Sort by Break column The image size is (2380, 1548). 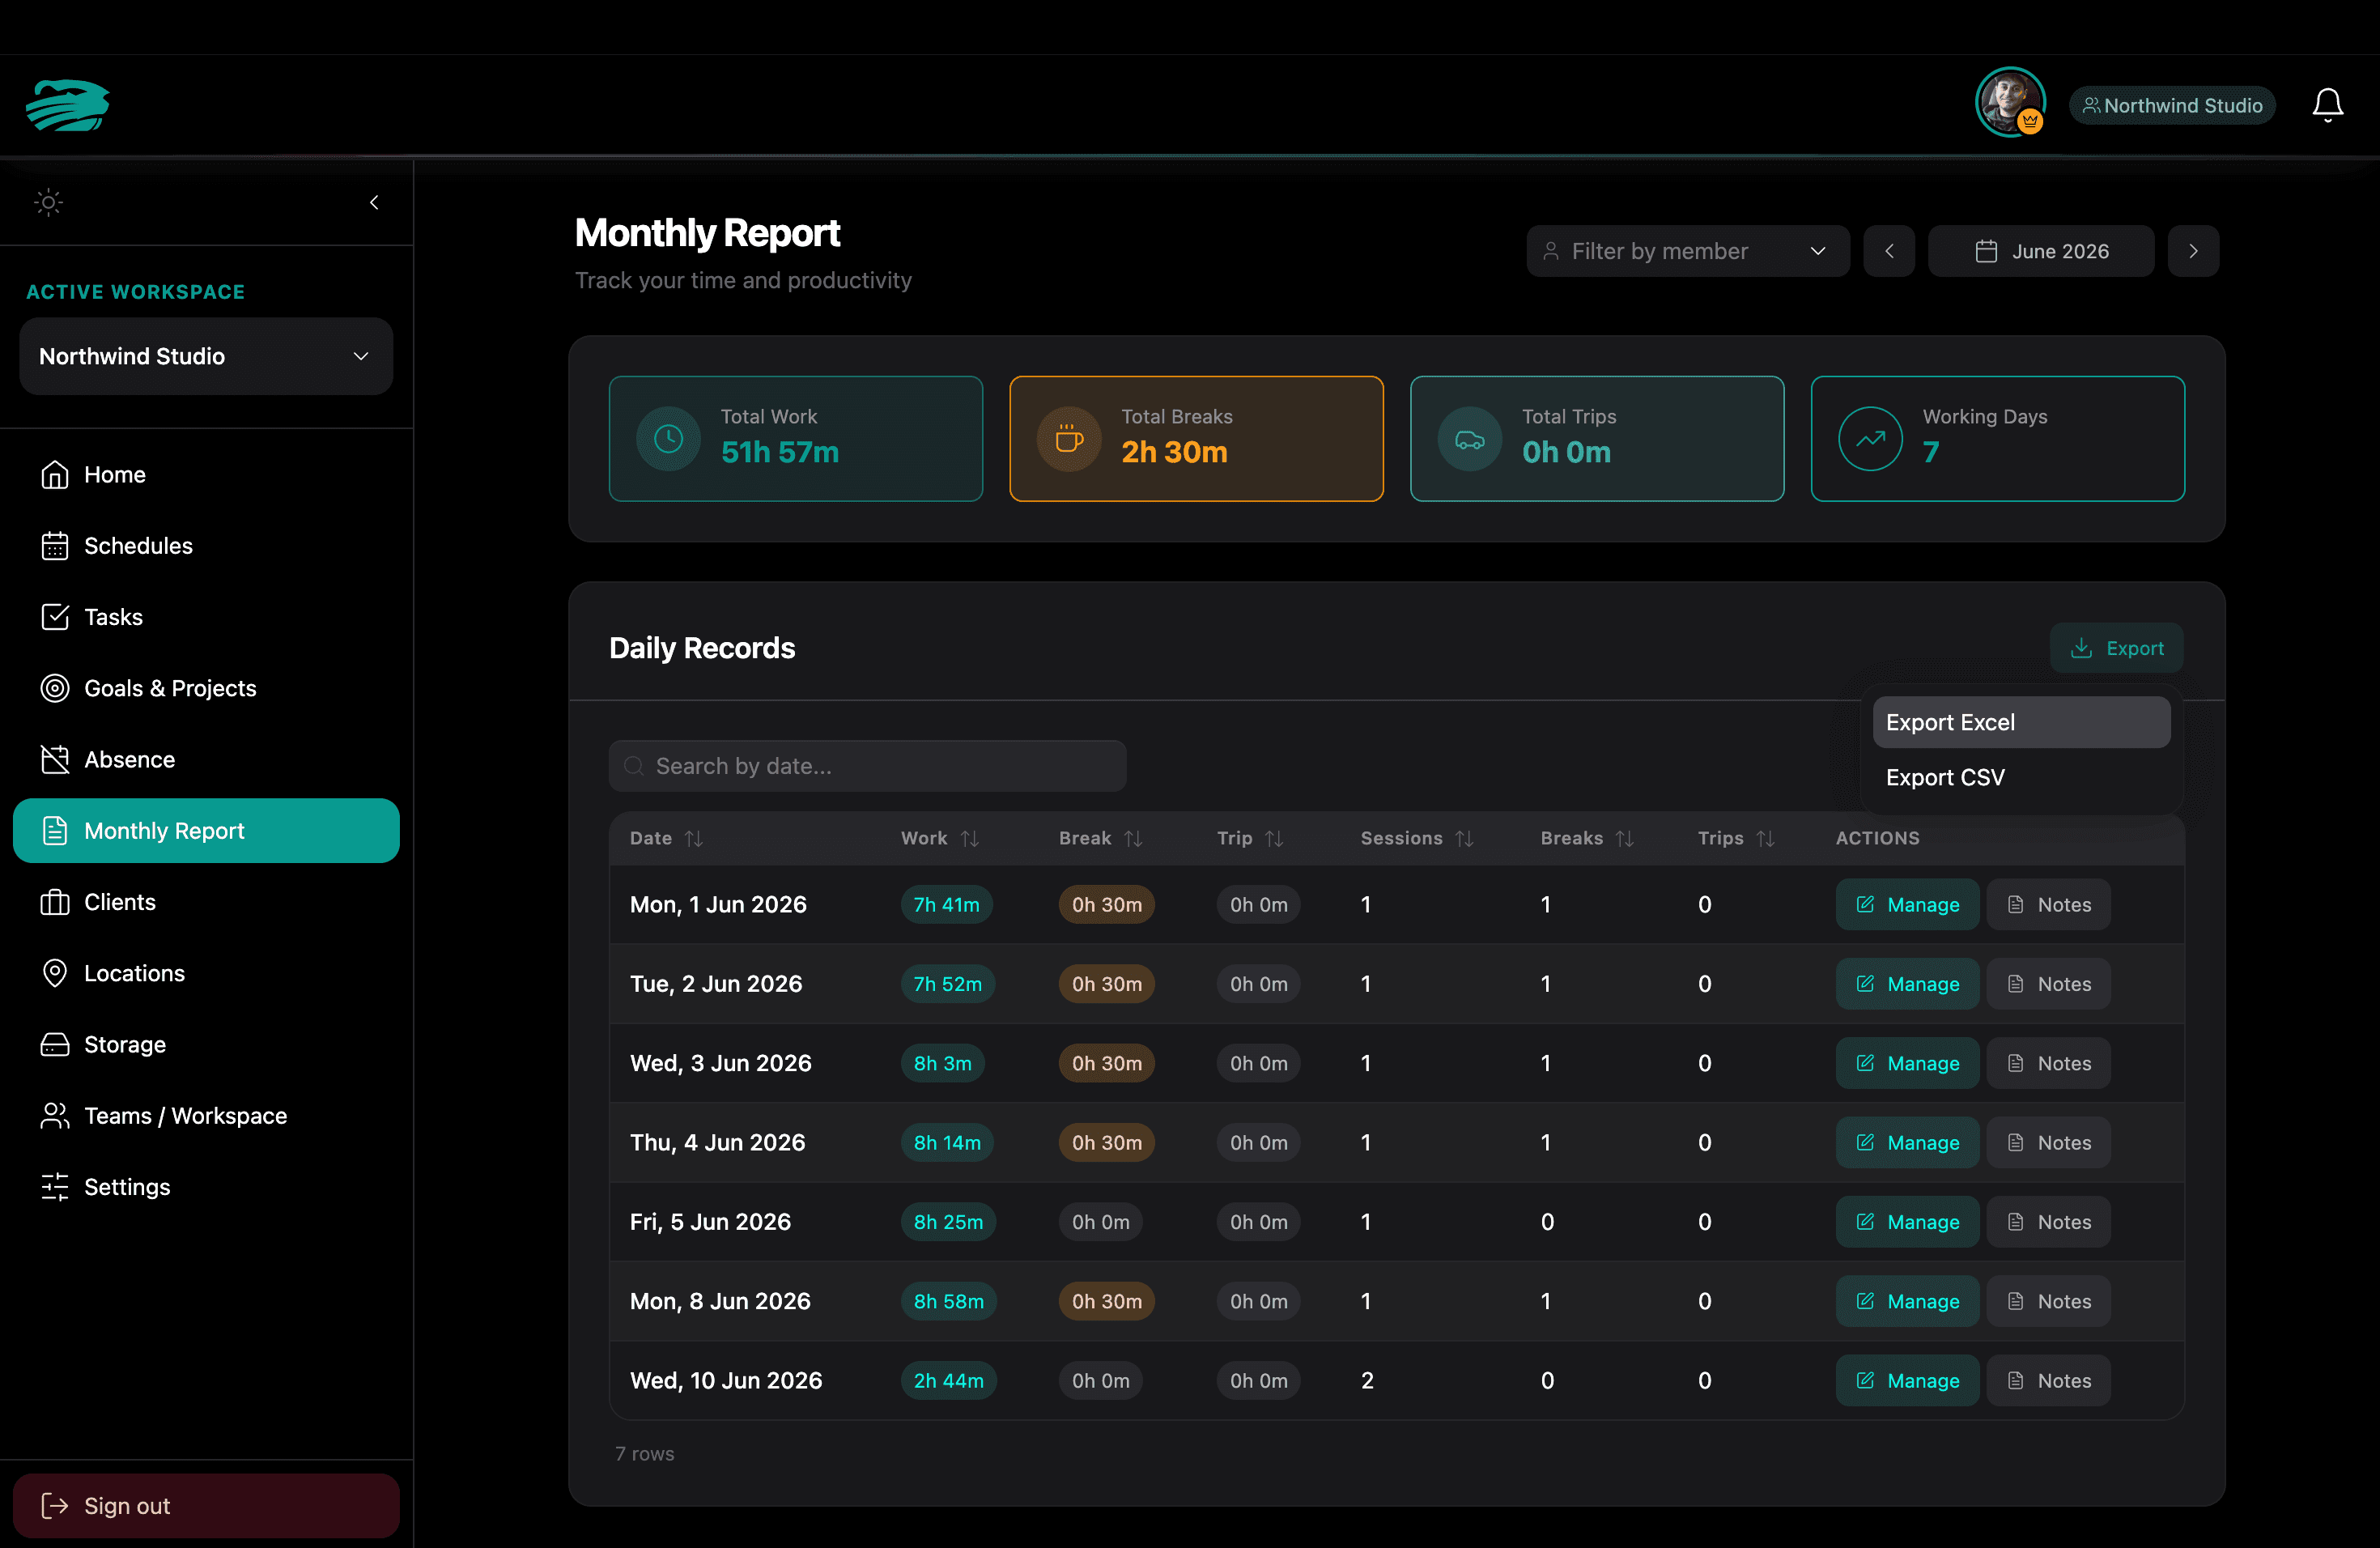[x=1100, y=838]
